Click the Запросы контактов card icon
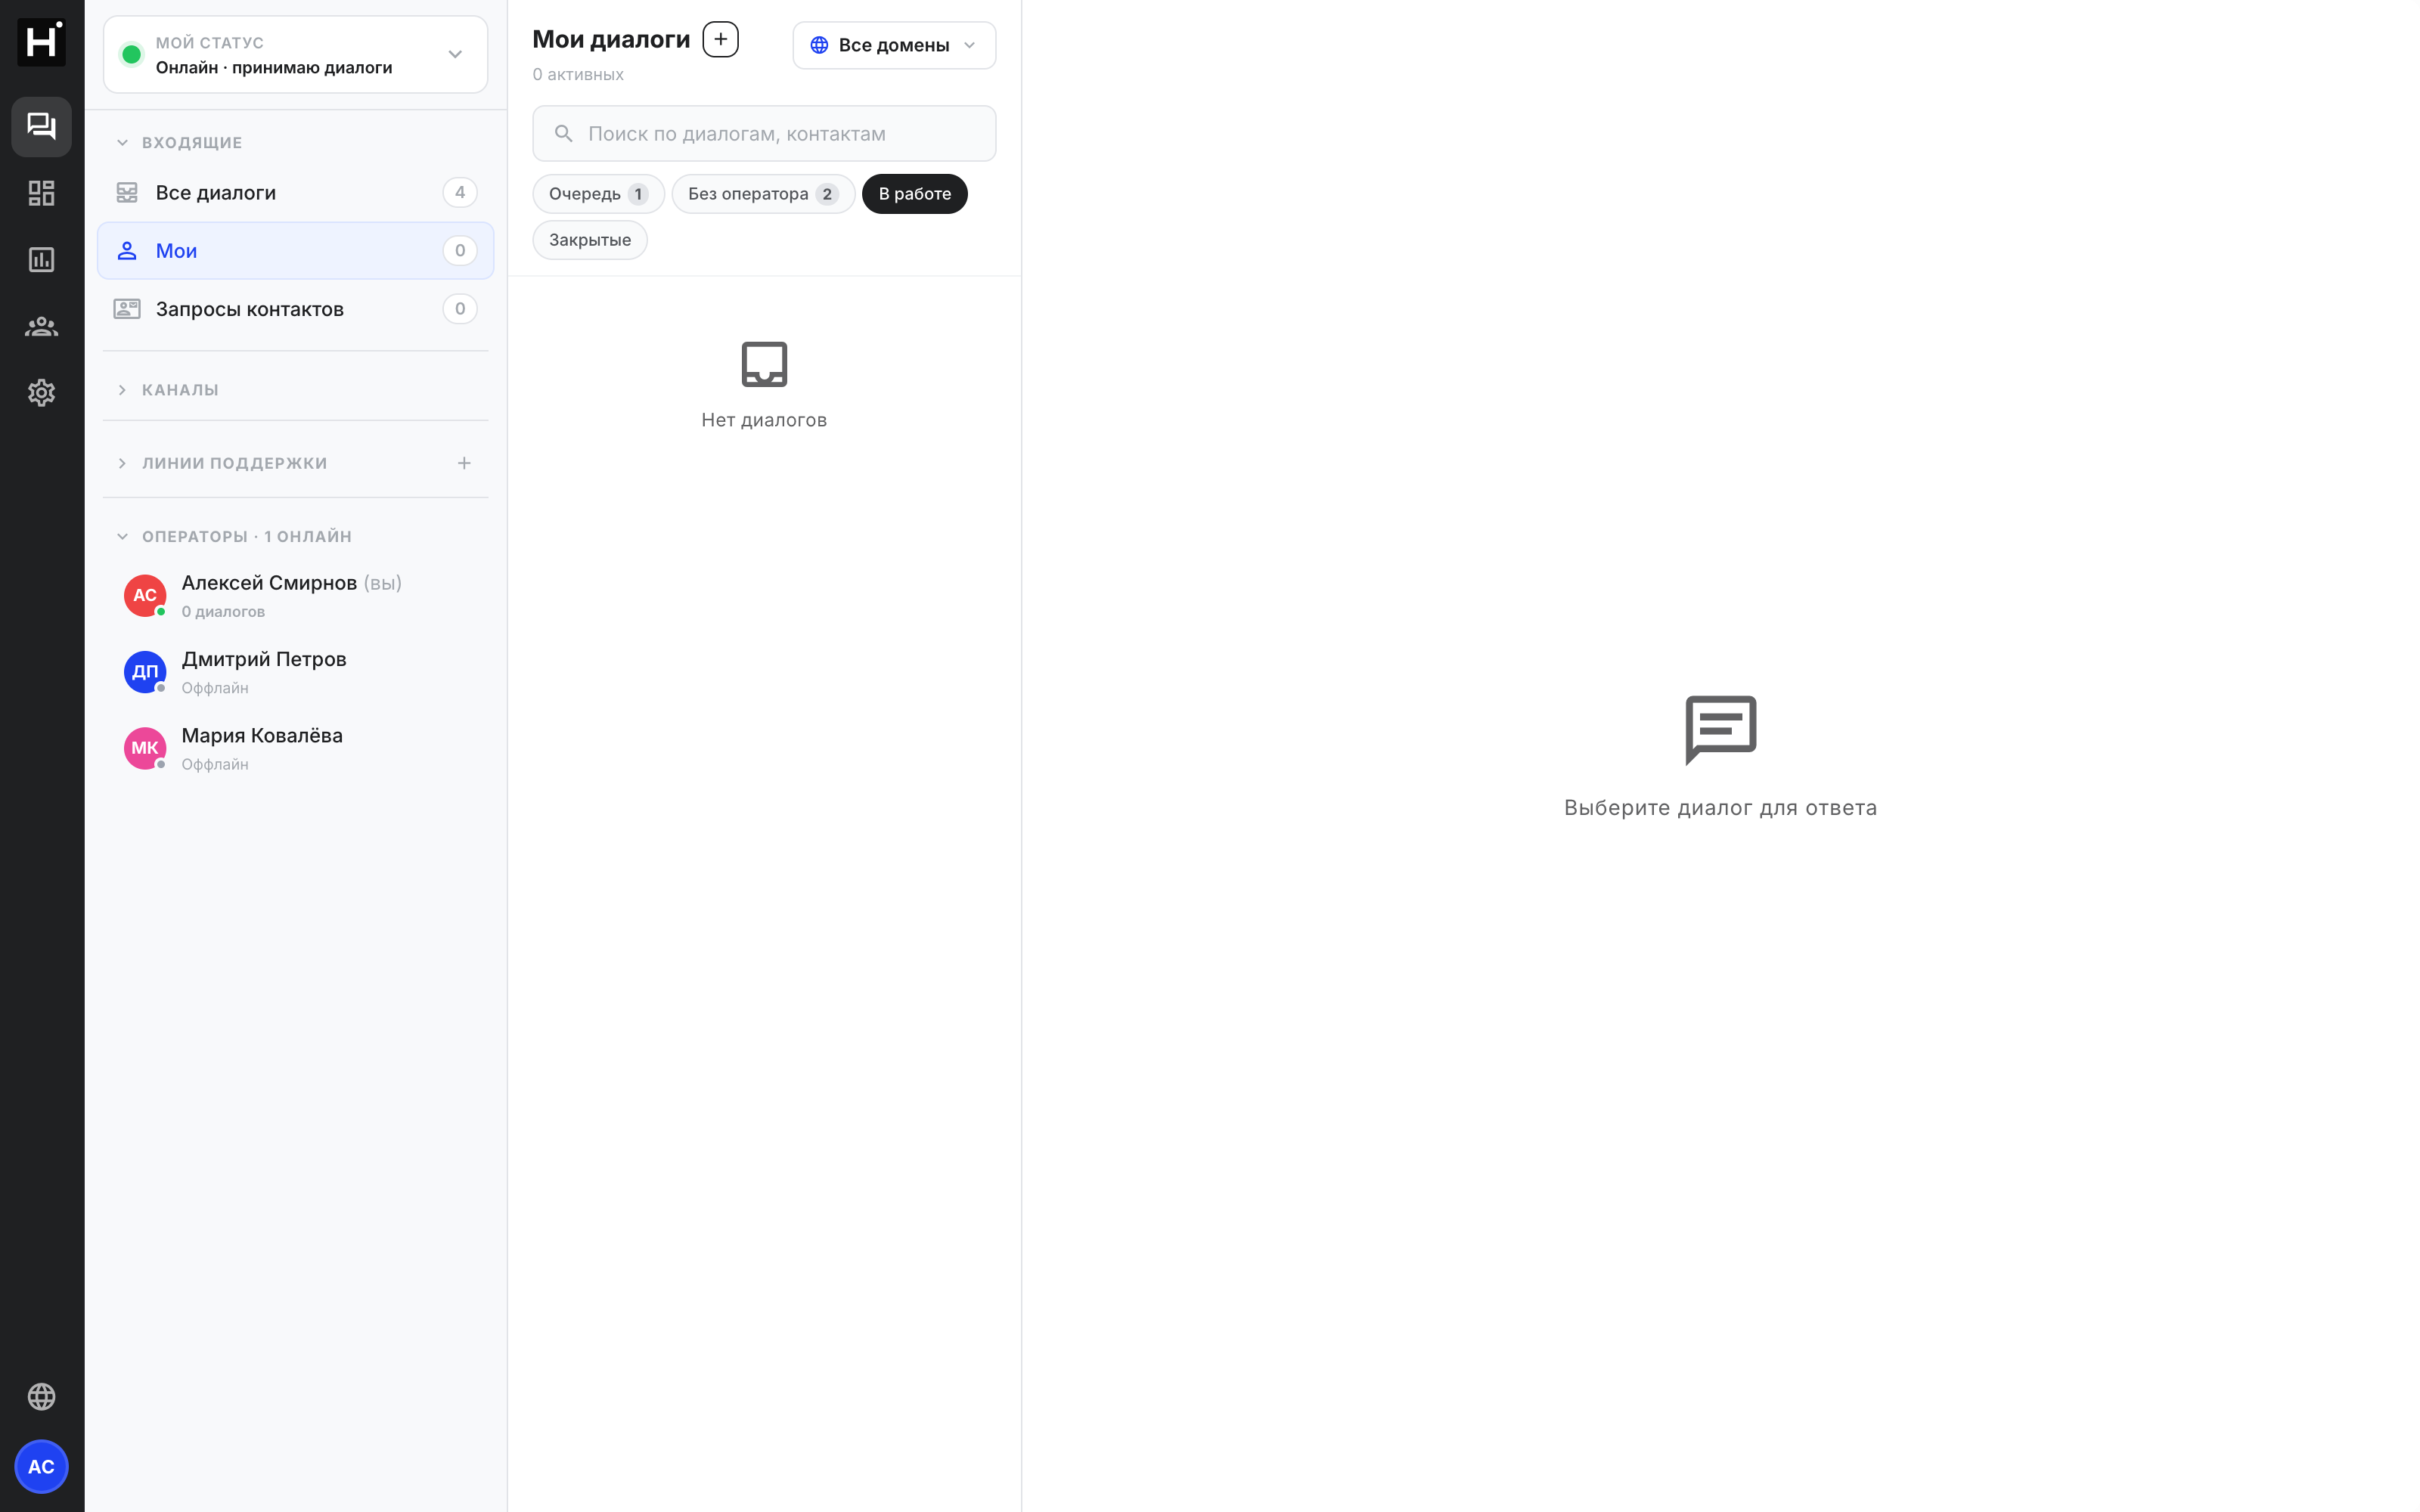Screen dimensions: 2420x1512 click(x=127, y=309)
